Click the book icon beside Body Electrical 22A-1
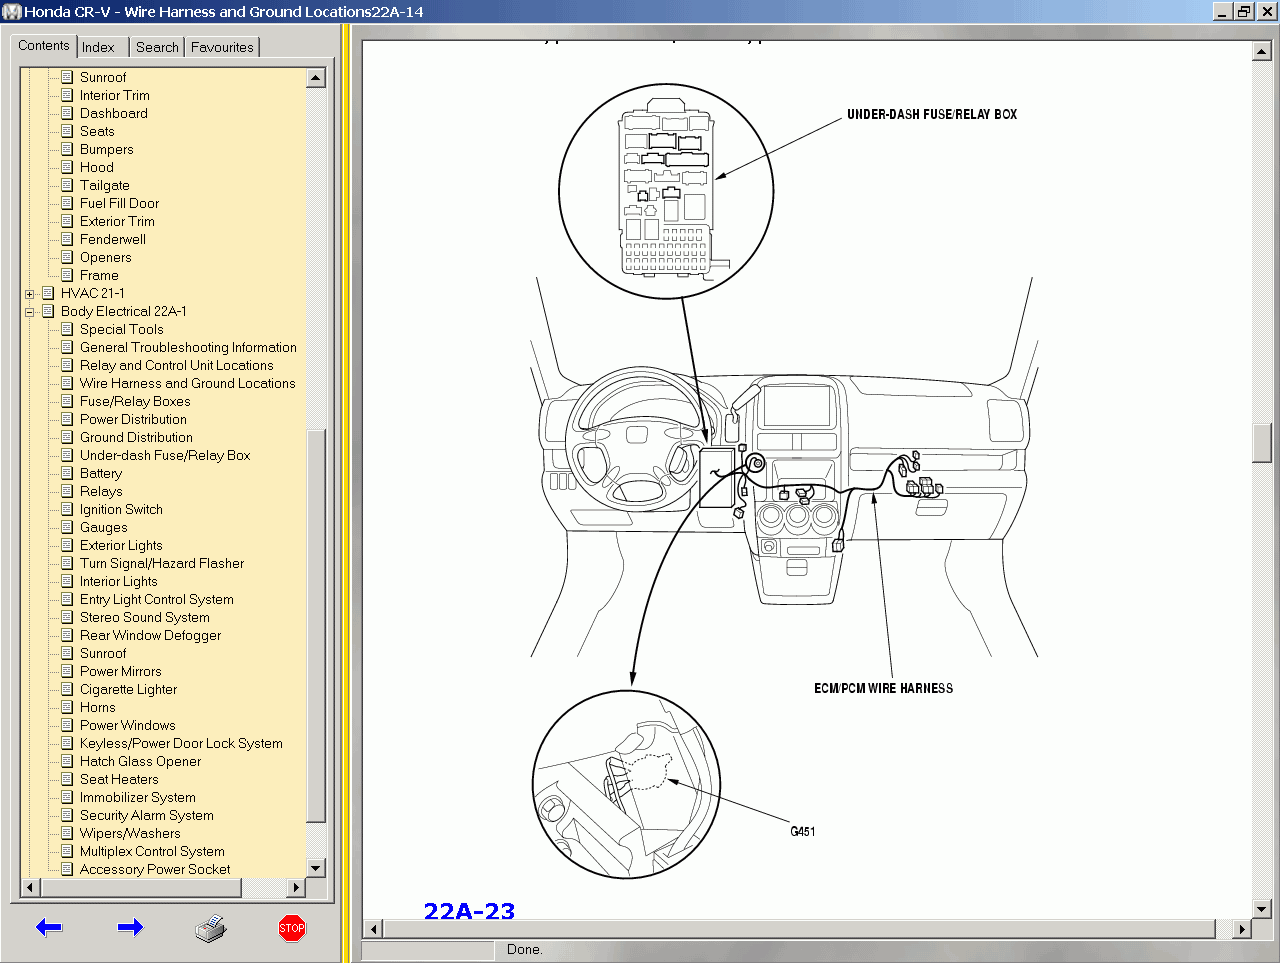This screenshot has height=963, width=1280. [48, 311]
